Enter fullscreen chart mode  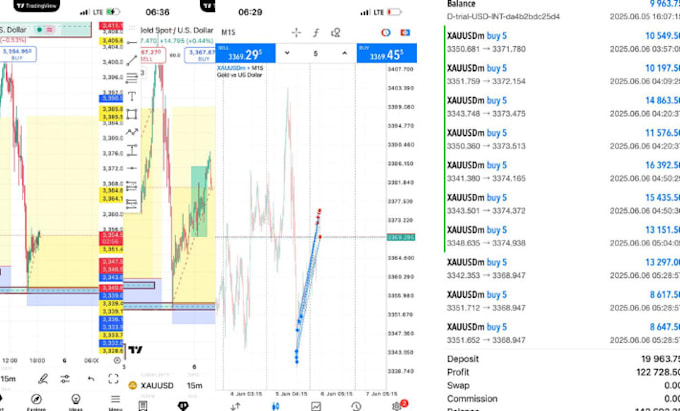[113, 379]
